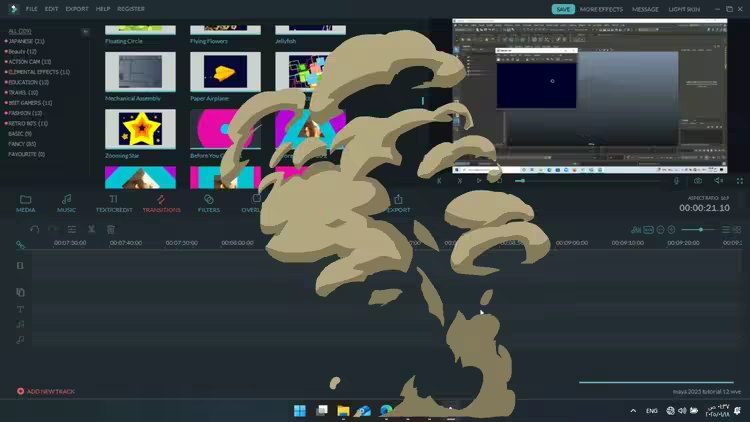The image size is (750, 422).
Task: Open the Music library tab
Action: (66, 203)
